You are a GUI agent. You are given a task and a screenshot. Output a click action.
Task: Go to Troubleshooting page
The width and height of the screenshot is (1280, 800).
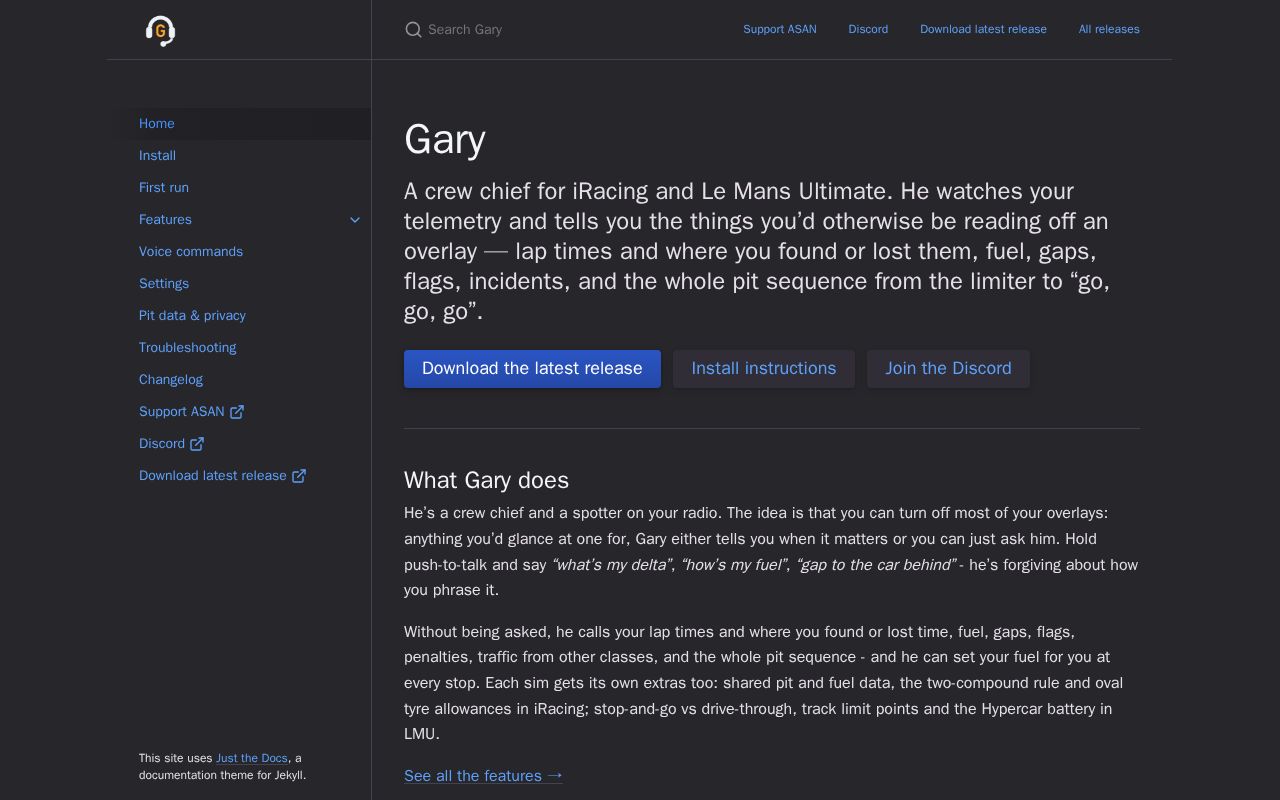[x=239, y=348]
